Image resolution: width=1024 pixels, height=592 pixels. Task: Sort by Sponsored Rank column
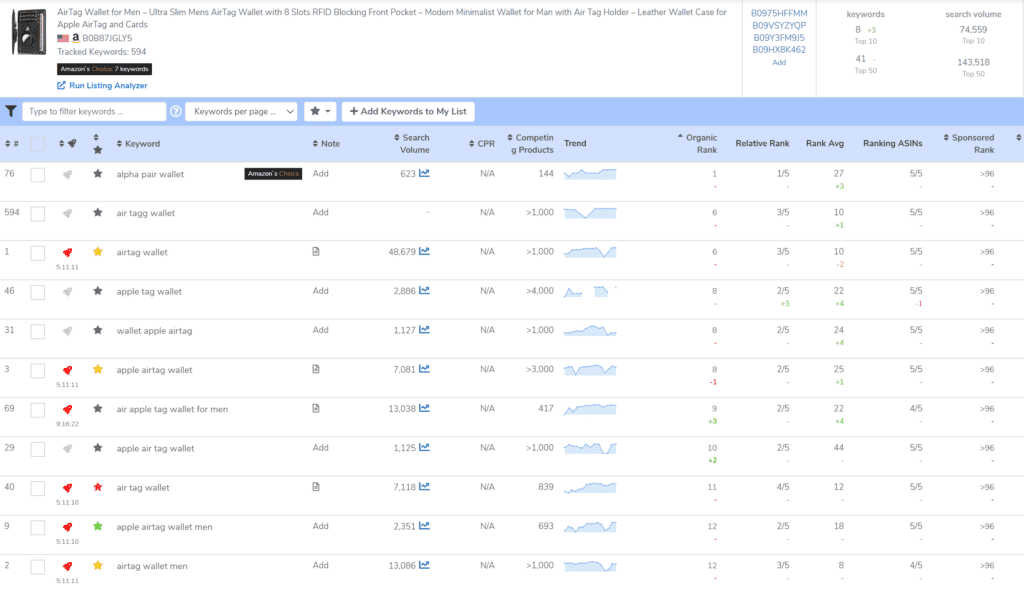[x=969, y=144]
